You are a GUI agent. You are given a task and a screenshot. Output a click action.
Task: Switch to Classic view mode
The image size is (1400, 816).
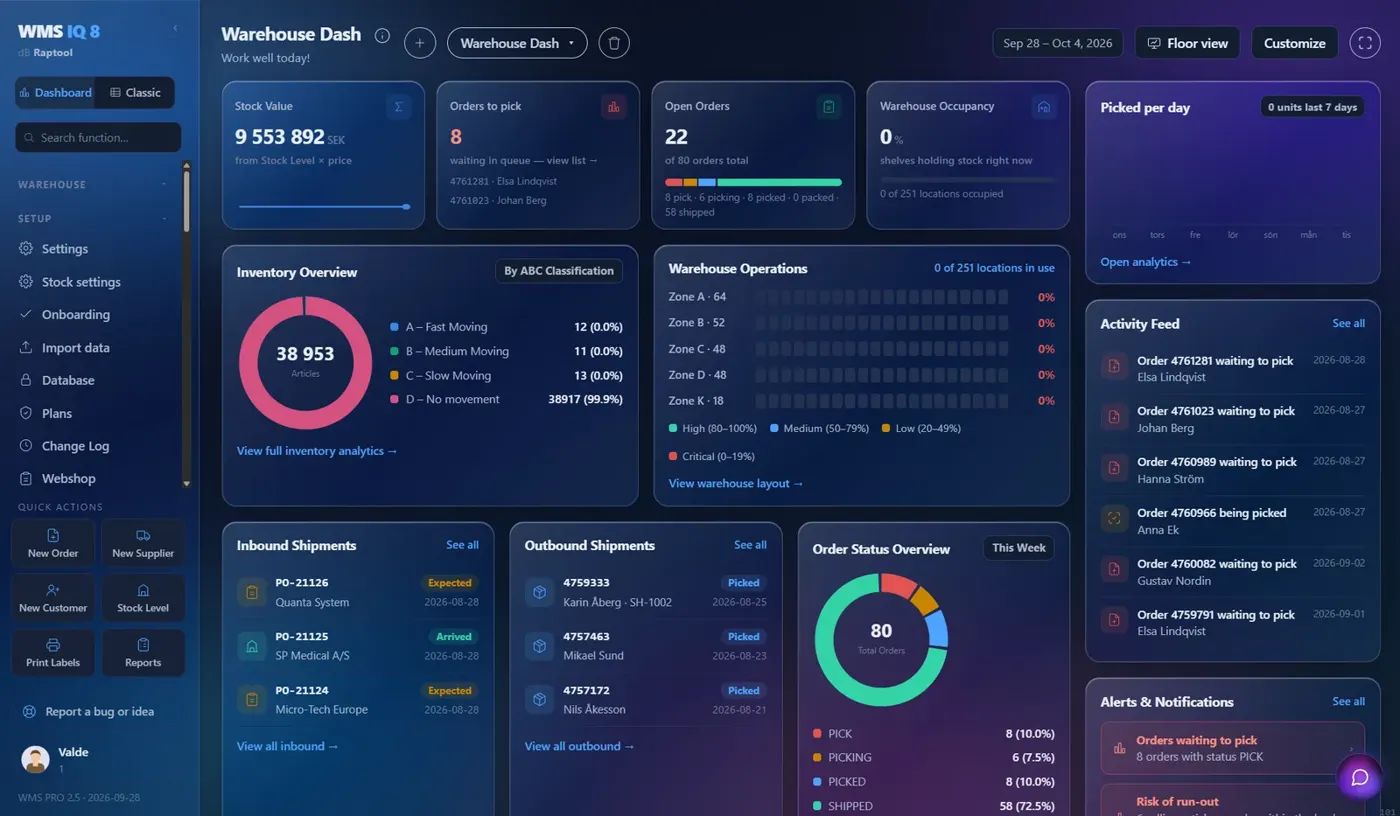[135, 93]
